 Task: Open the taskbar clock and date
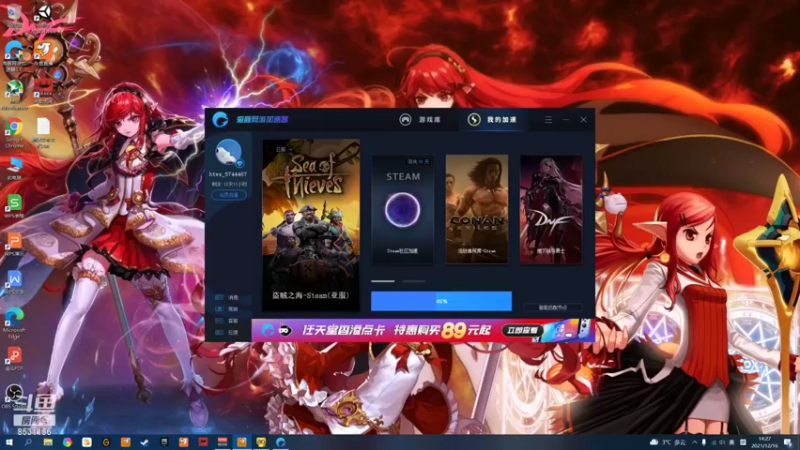(764, 442)
